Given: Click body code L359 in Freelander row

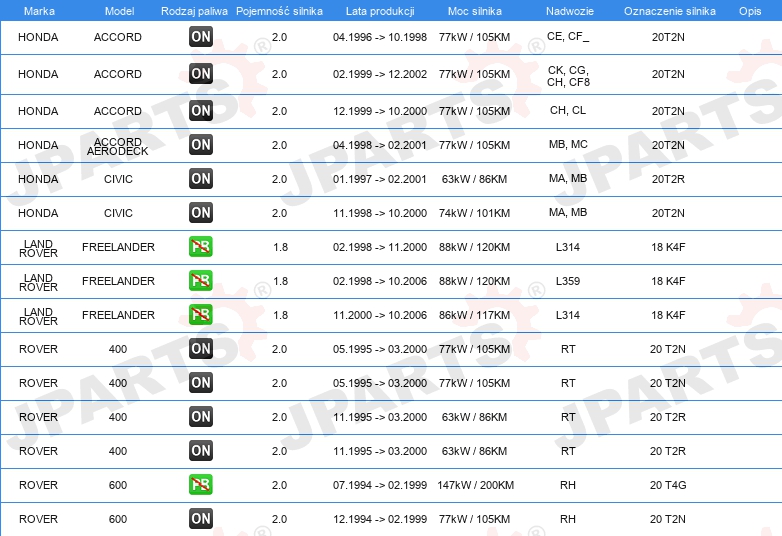Looking at the screenshot, I should [568, 281].
